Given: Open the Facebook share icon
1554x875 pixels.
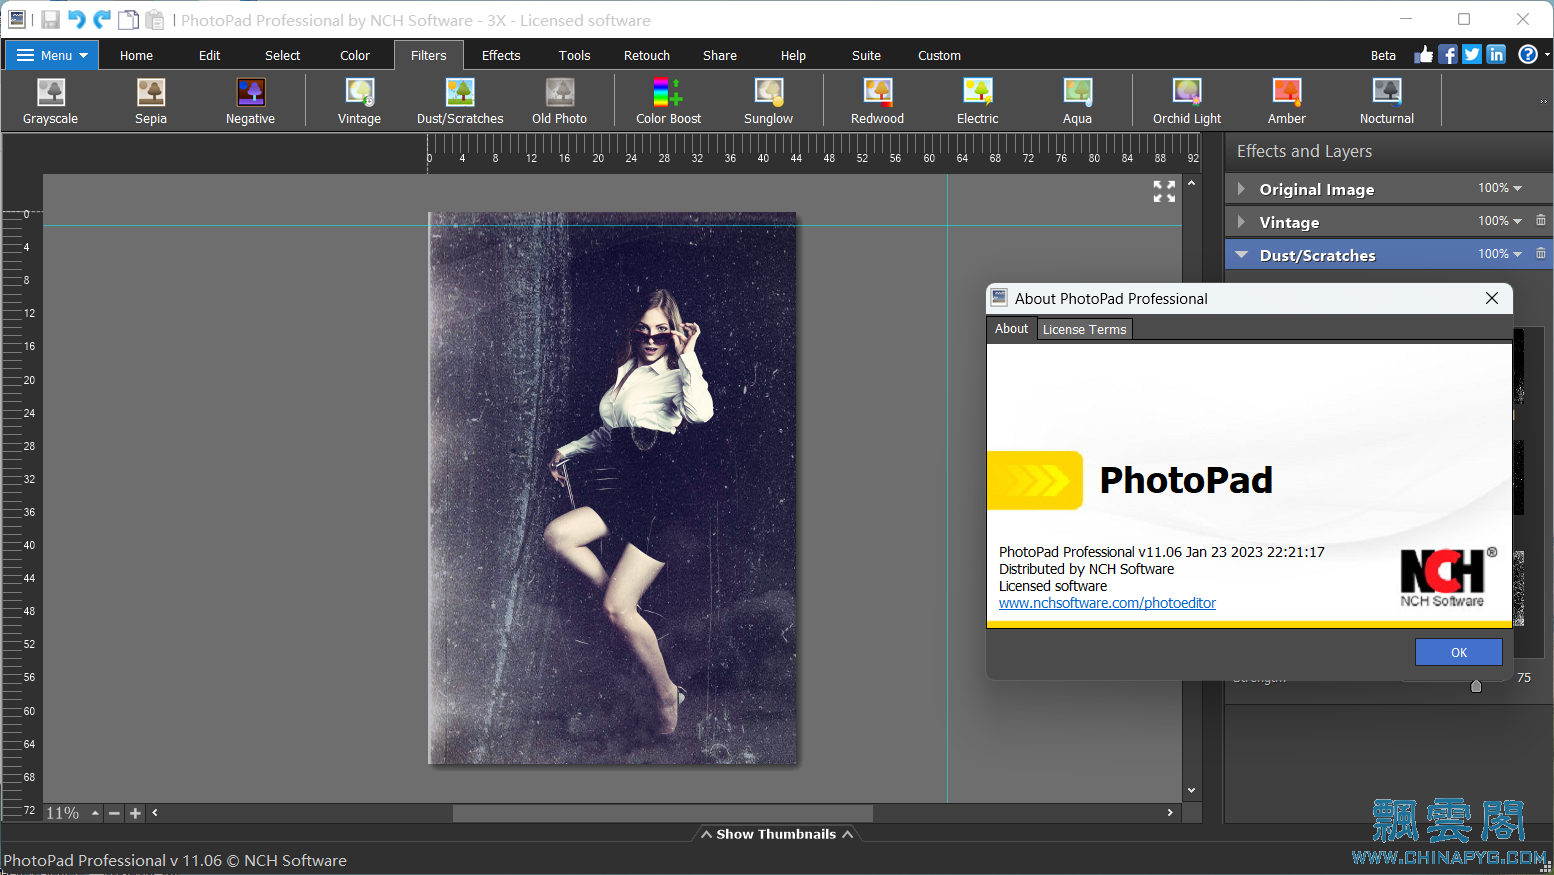Looking at the screenshot, I should click(1448, 54).
